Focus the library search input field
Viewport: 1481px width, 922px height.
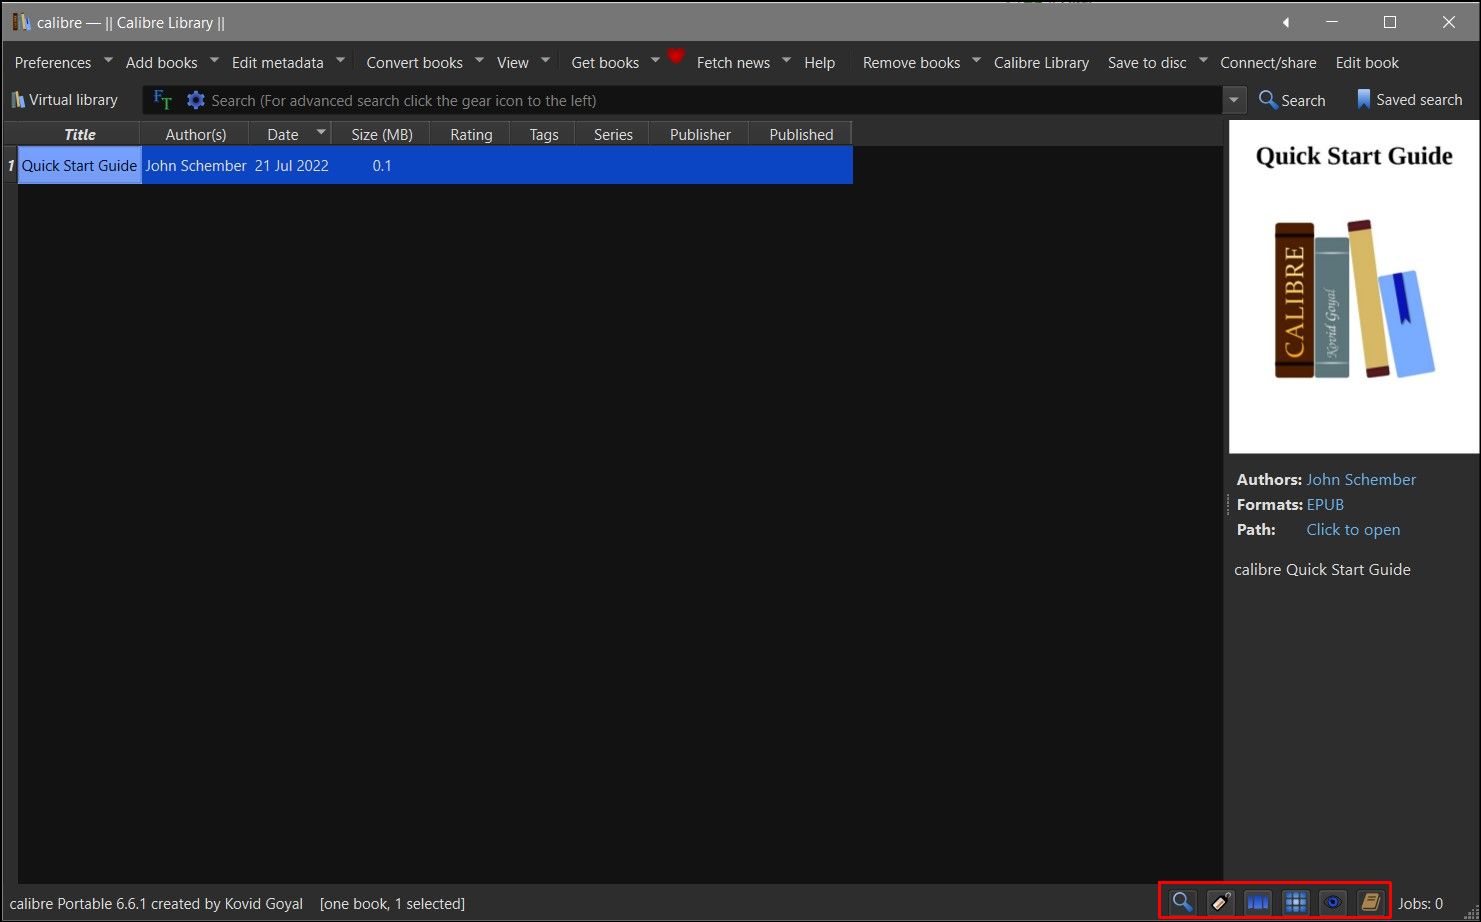coord(714,100)
